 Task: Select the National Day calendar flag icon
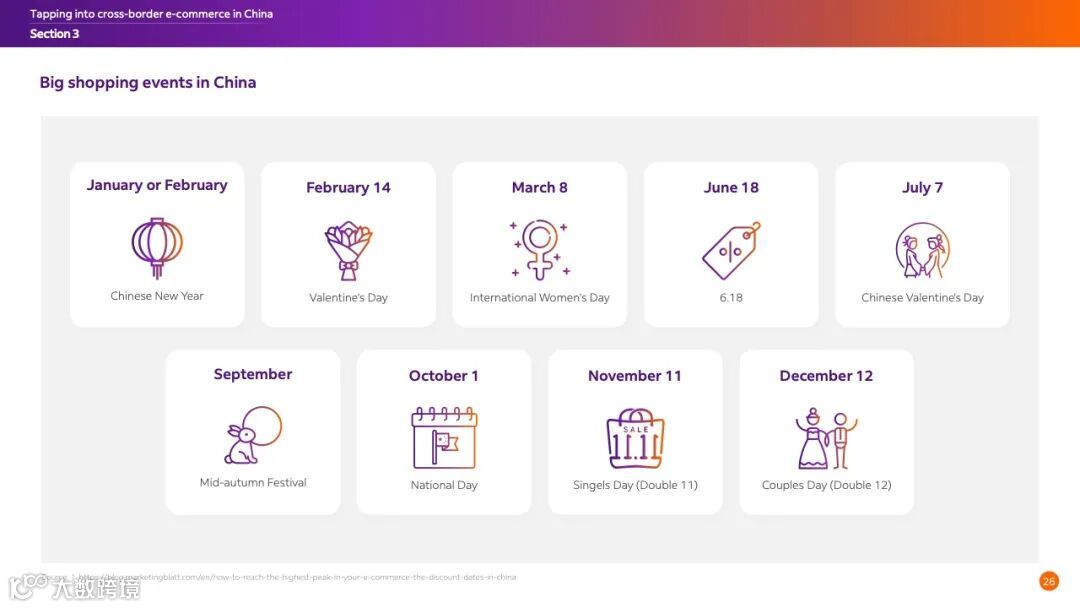(444, 438)
